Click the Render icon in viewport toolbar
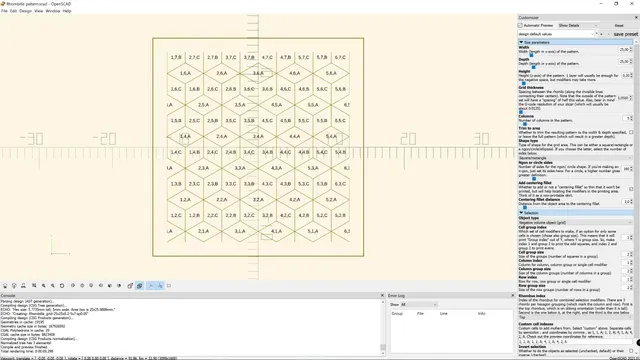 pos(14,286)
